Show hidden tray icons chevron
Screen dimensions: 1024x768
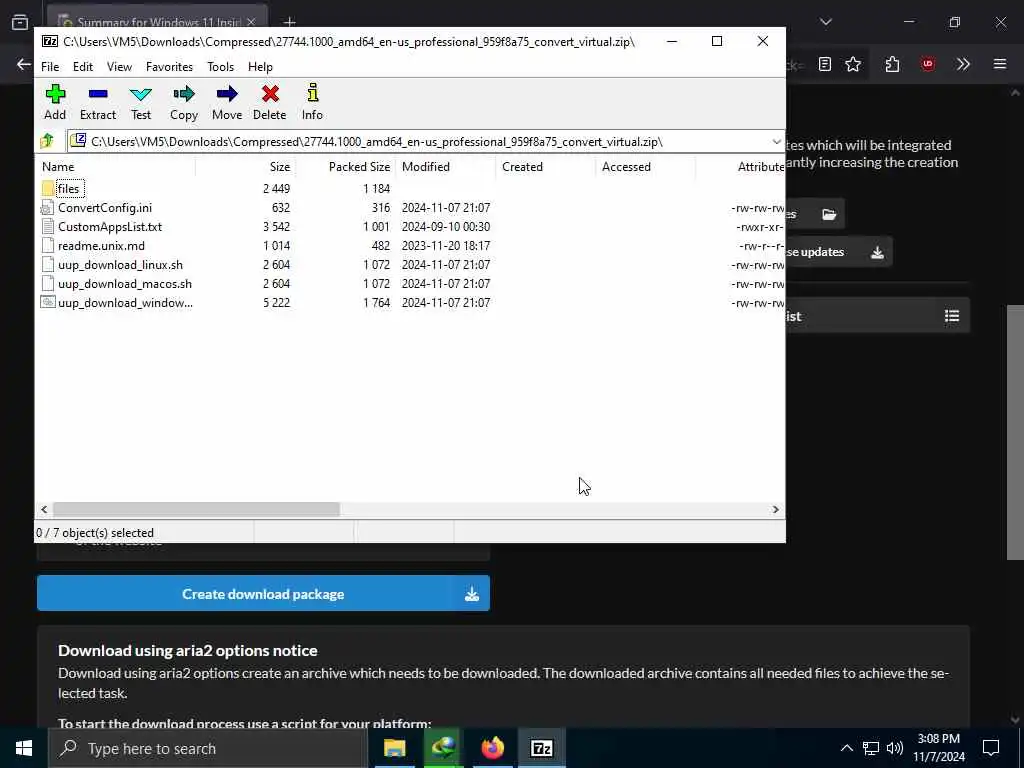click(x=846, y=748)
